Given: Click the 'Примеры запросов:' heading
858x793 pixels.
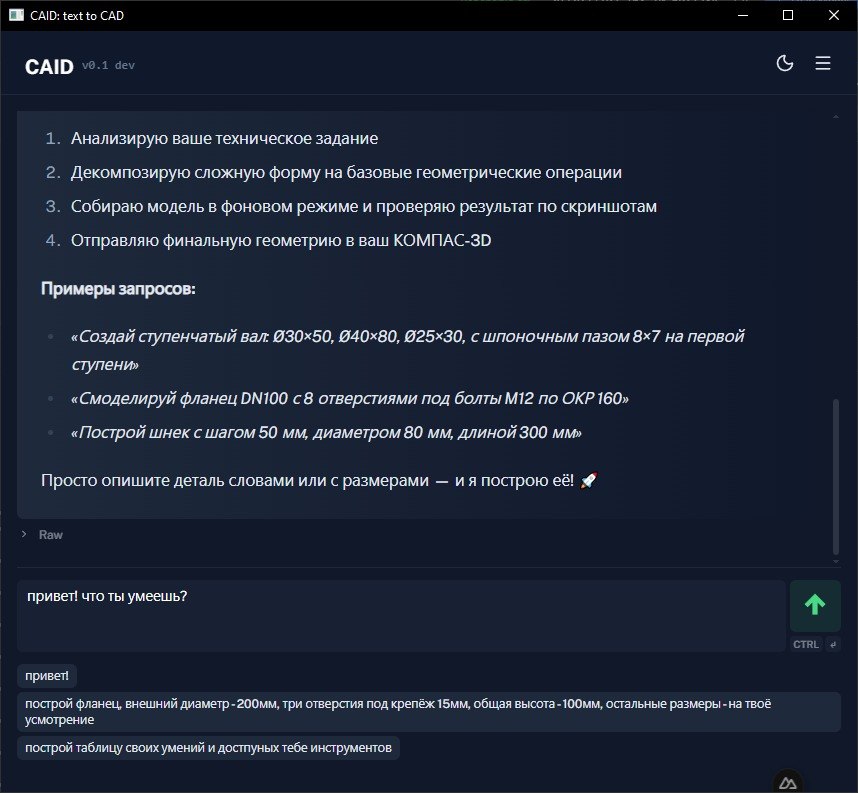Looking at the screenshot, I should coord(118,288).
